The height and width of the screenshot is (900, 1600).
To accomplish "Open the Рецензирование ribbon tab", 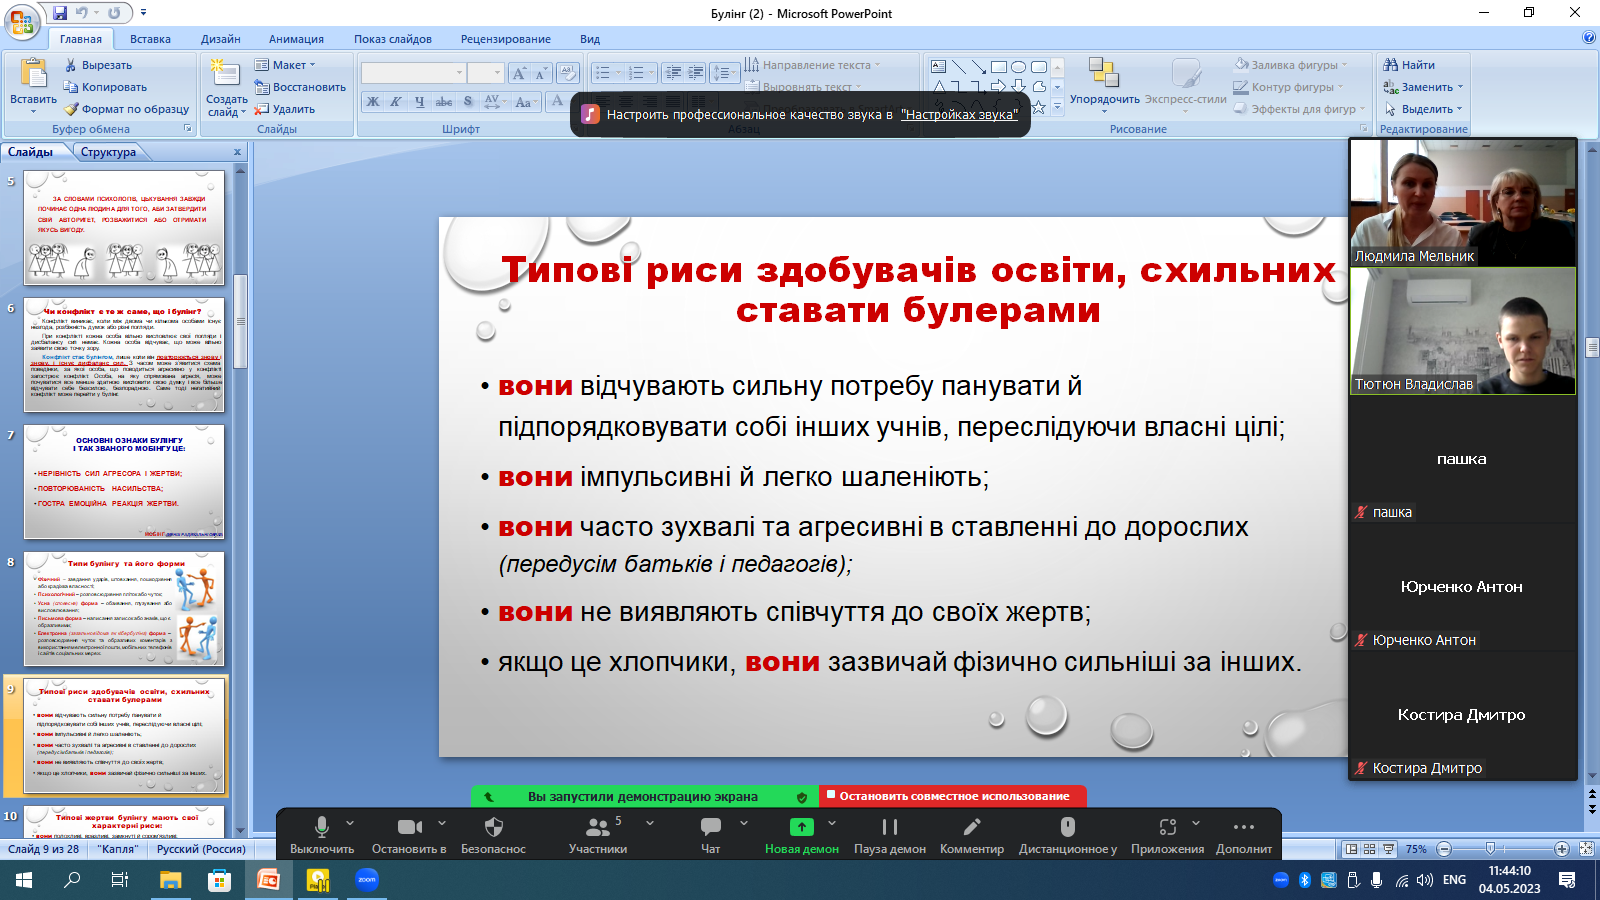I will (506, 39).
